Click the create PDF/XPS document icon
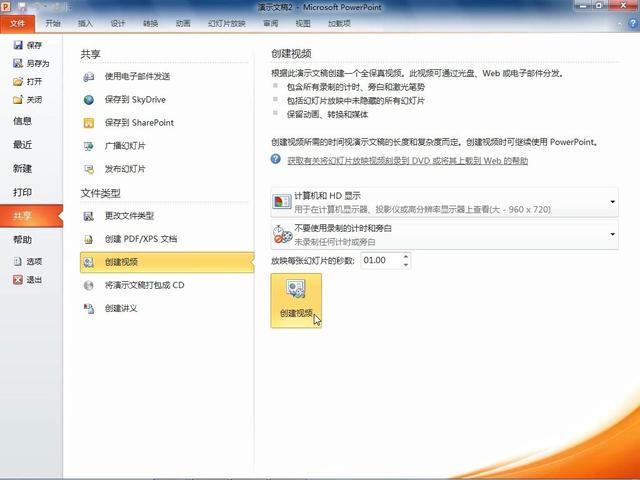The image size is (640, 480). [x=89, y=239]
